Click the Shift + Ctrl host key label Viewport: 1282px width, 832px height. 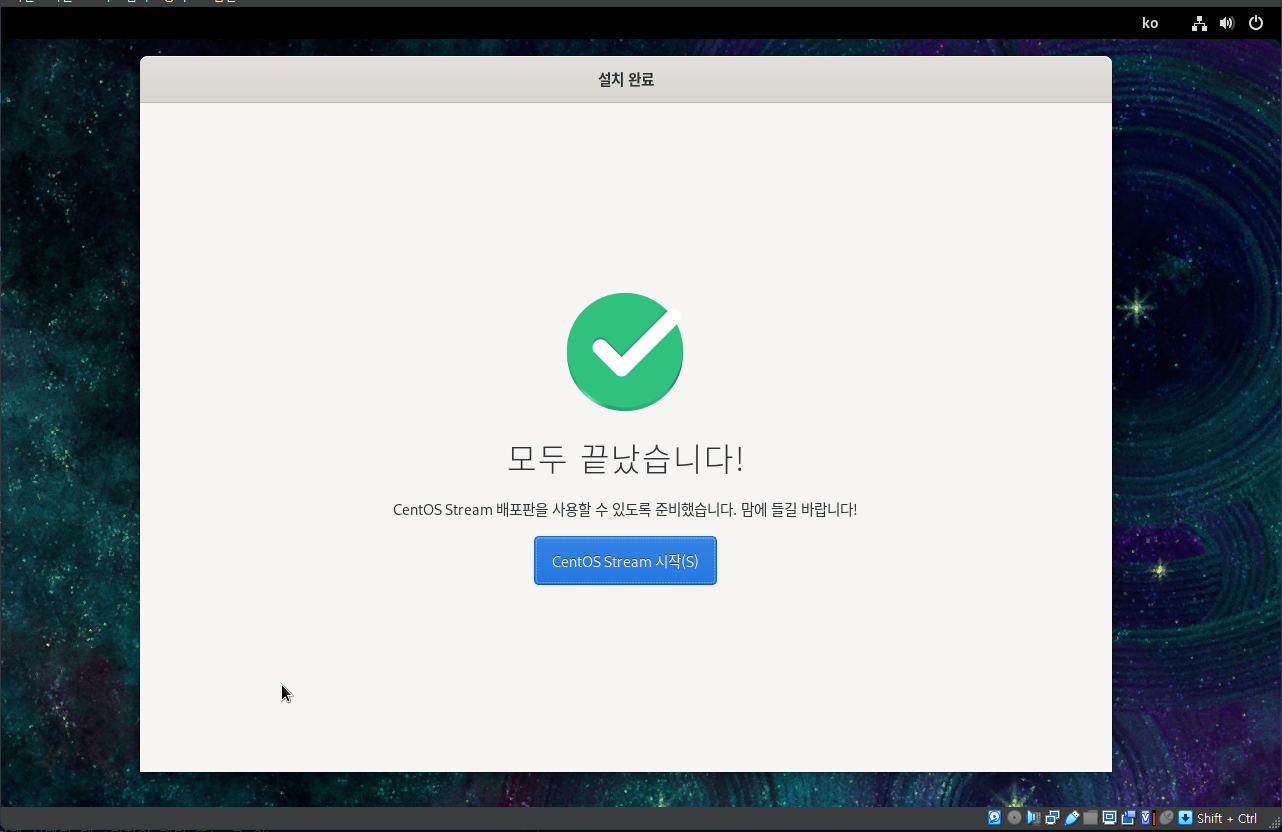coord(1227,818)
